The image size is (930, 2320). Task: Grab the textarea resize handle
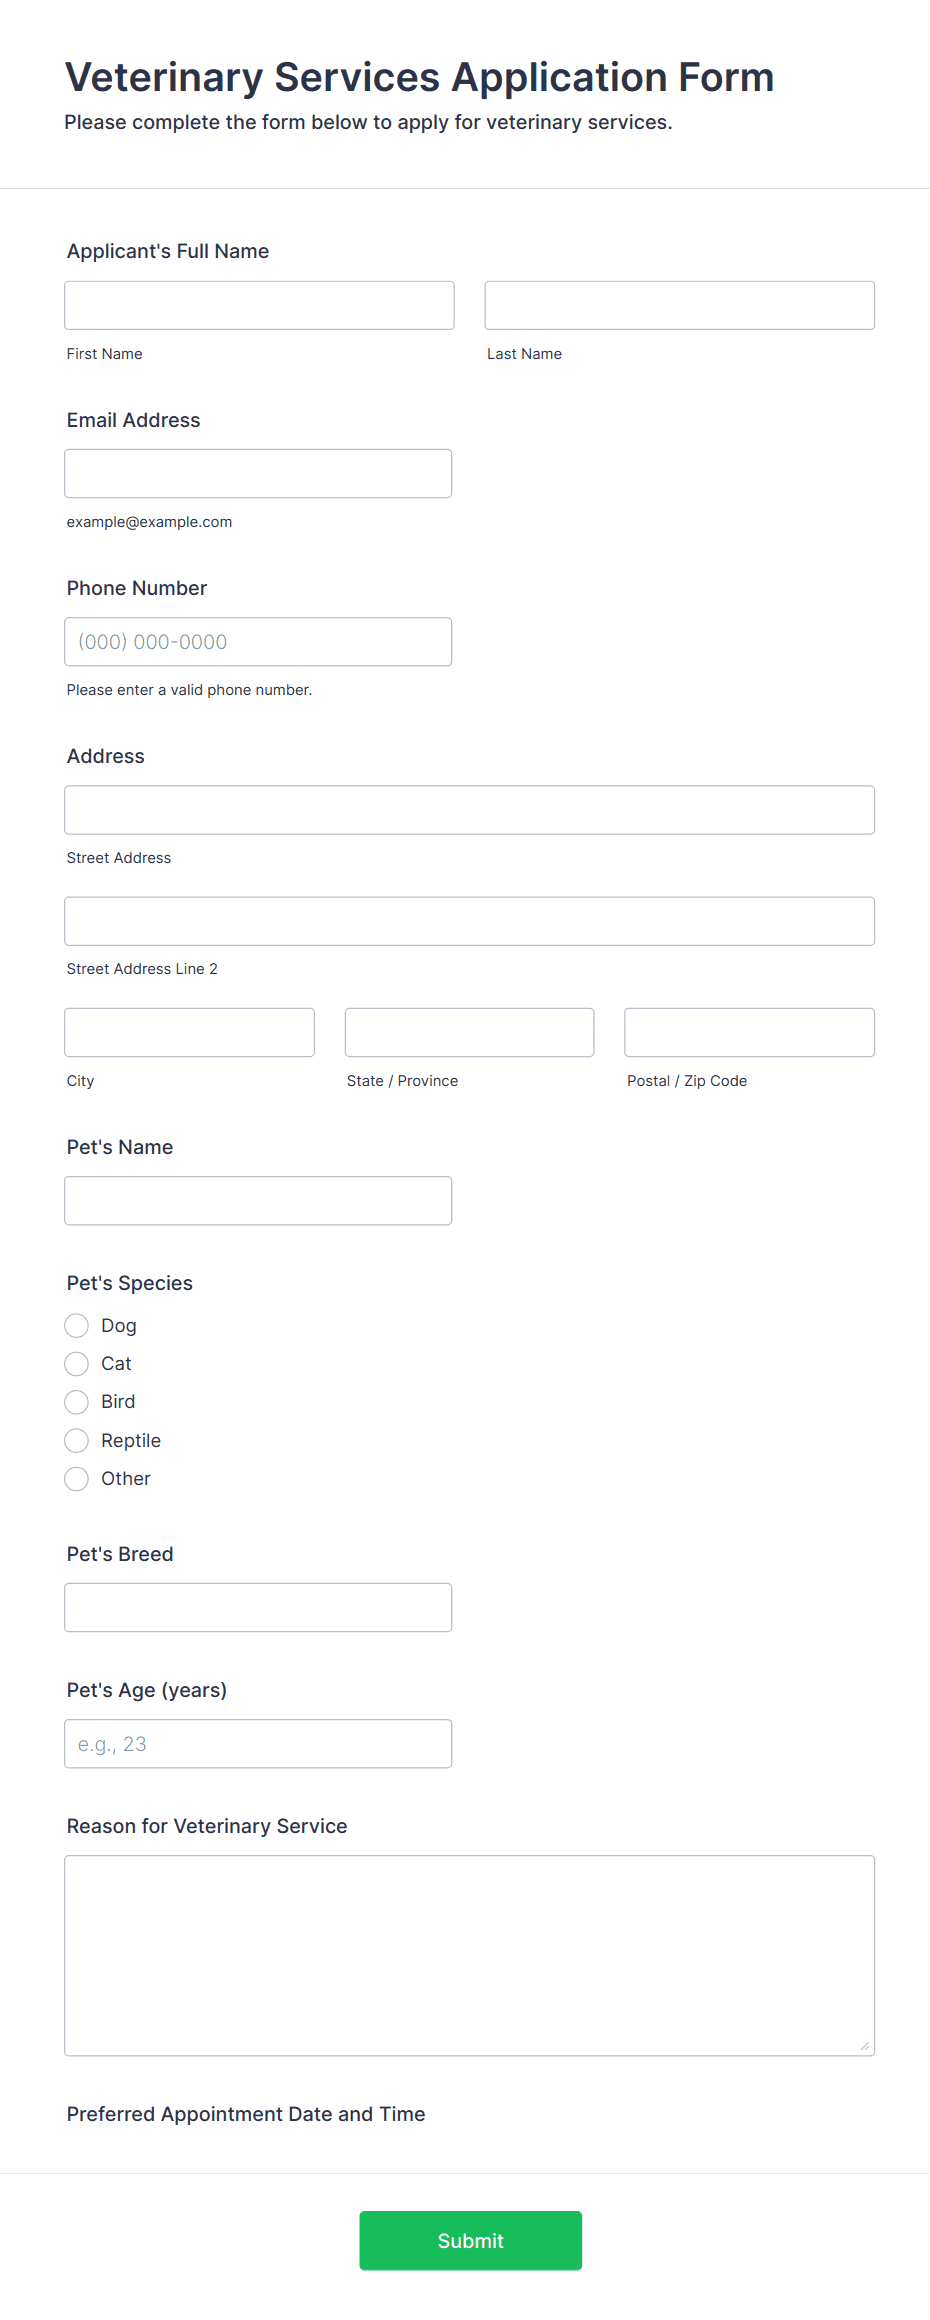(865, 2046)
